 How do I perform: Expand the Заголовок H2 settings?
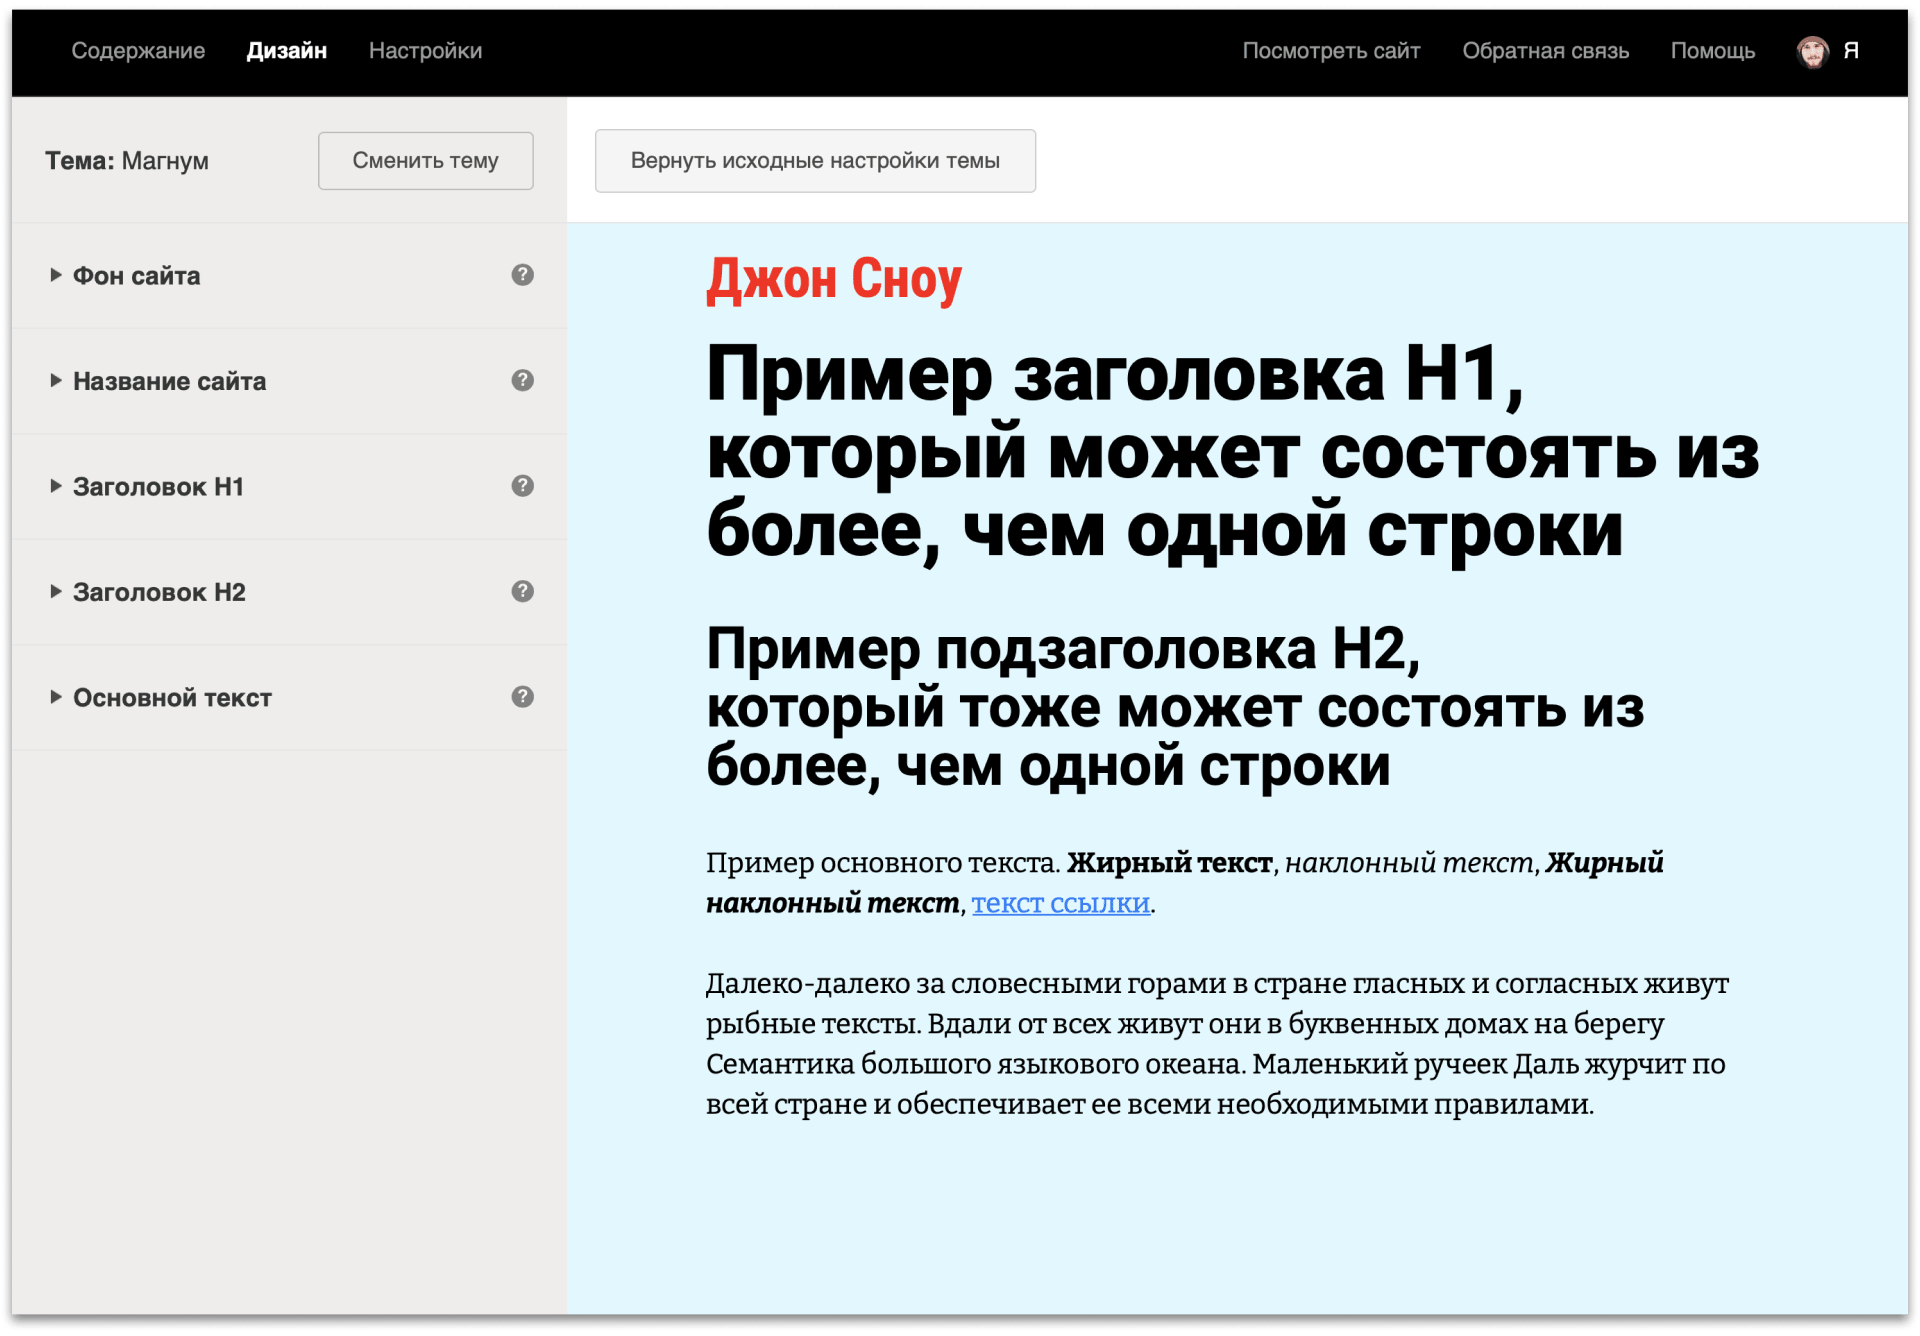(x=56, y=592)
